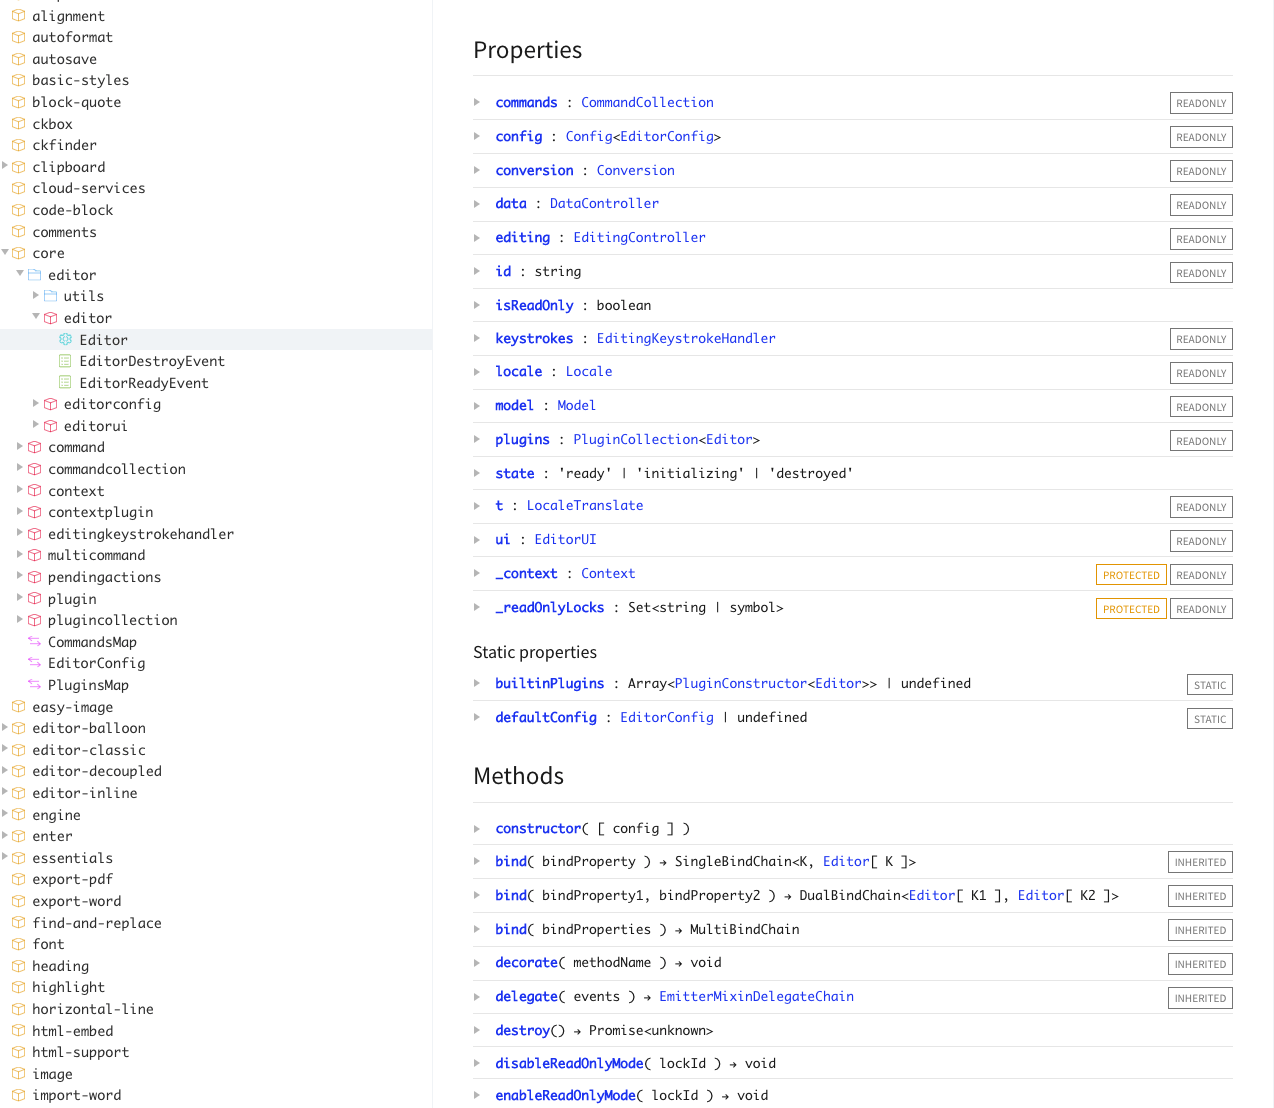Click the typedef icon beside CommandsMap
1274x1108 pixels.
(34, 642)
